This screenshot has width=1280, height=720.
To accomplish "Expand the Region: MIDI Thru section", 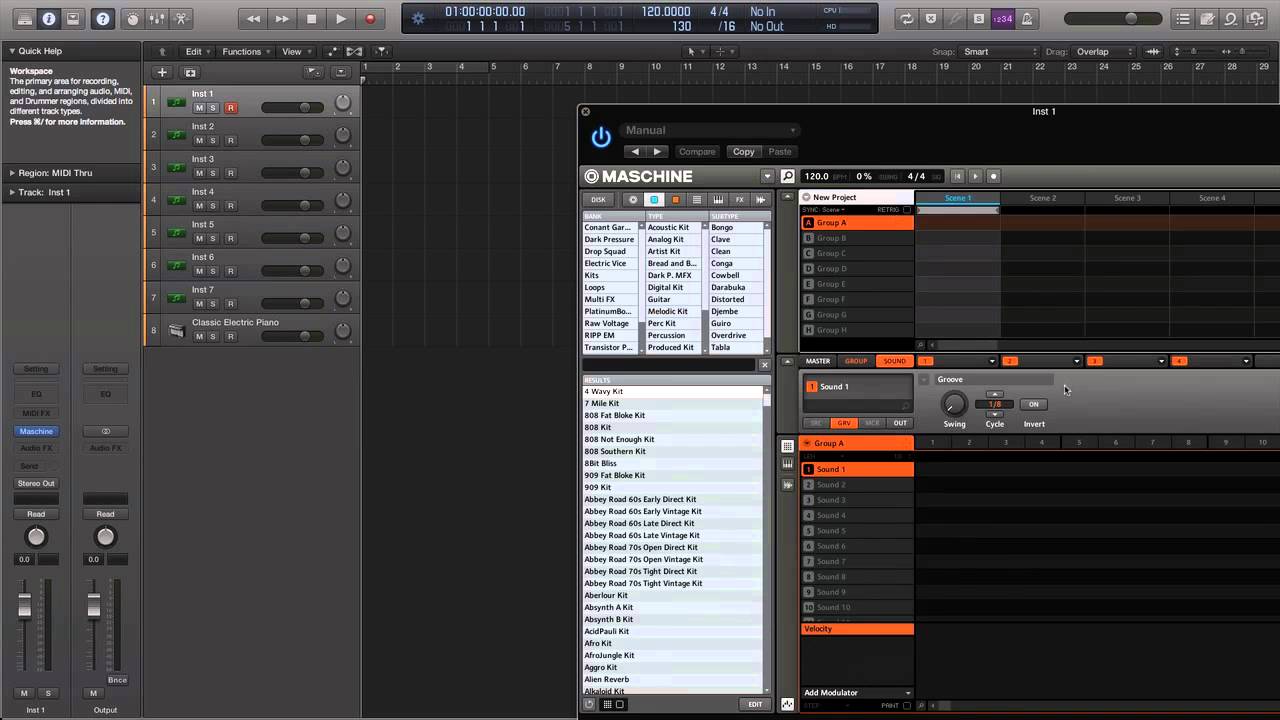I will tap(11, 173).
